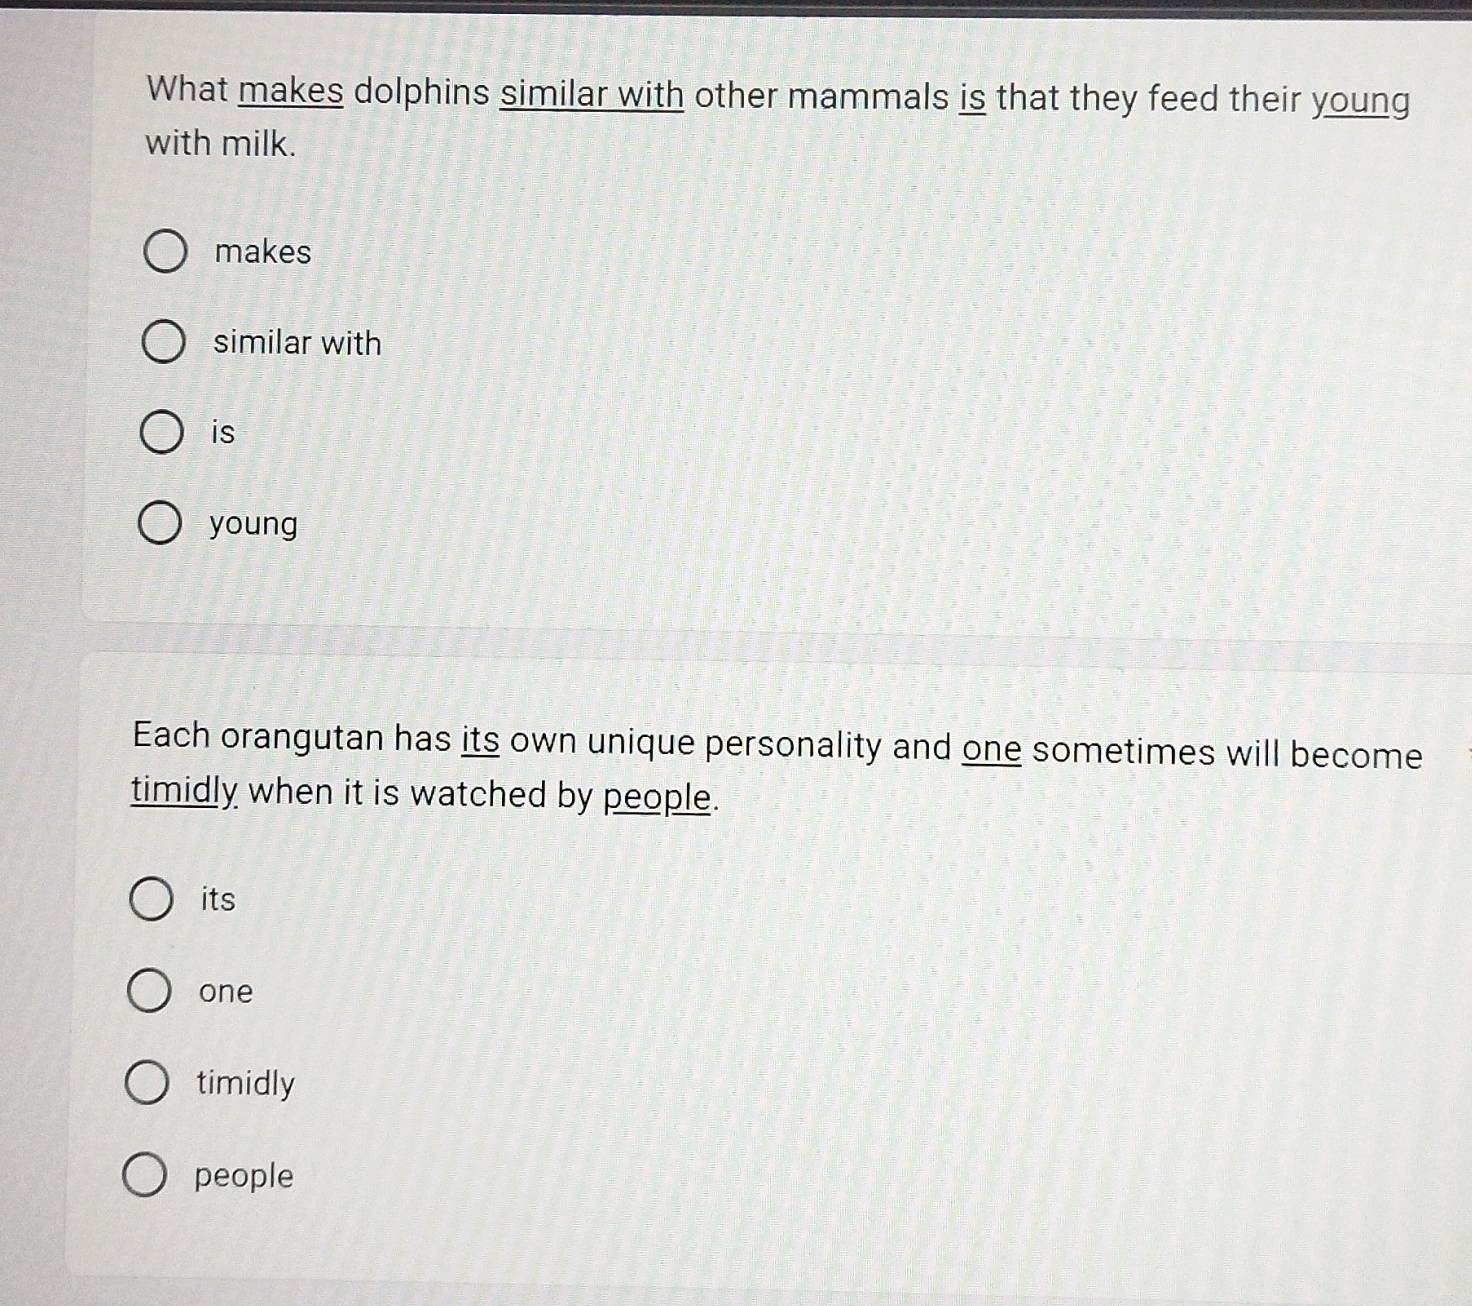Viewport: 1472px width, 1306px height.
Task: Choose the radio circle for option "one"
Action: pos(149,990)
